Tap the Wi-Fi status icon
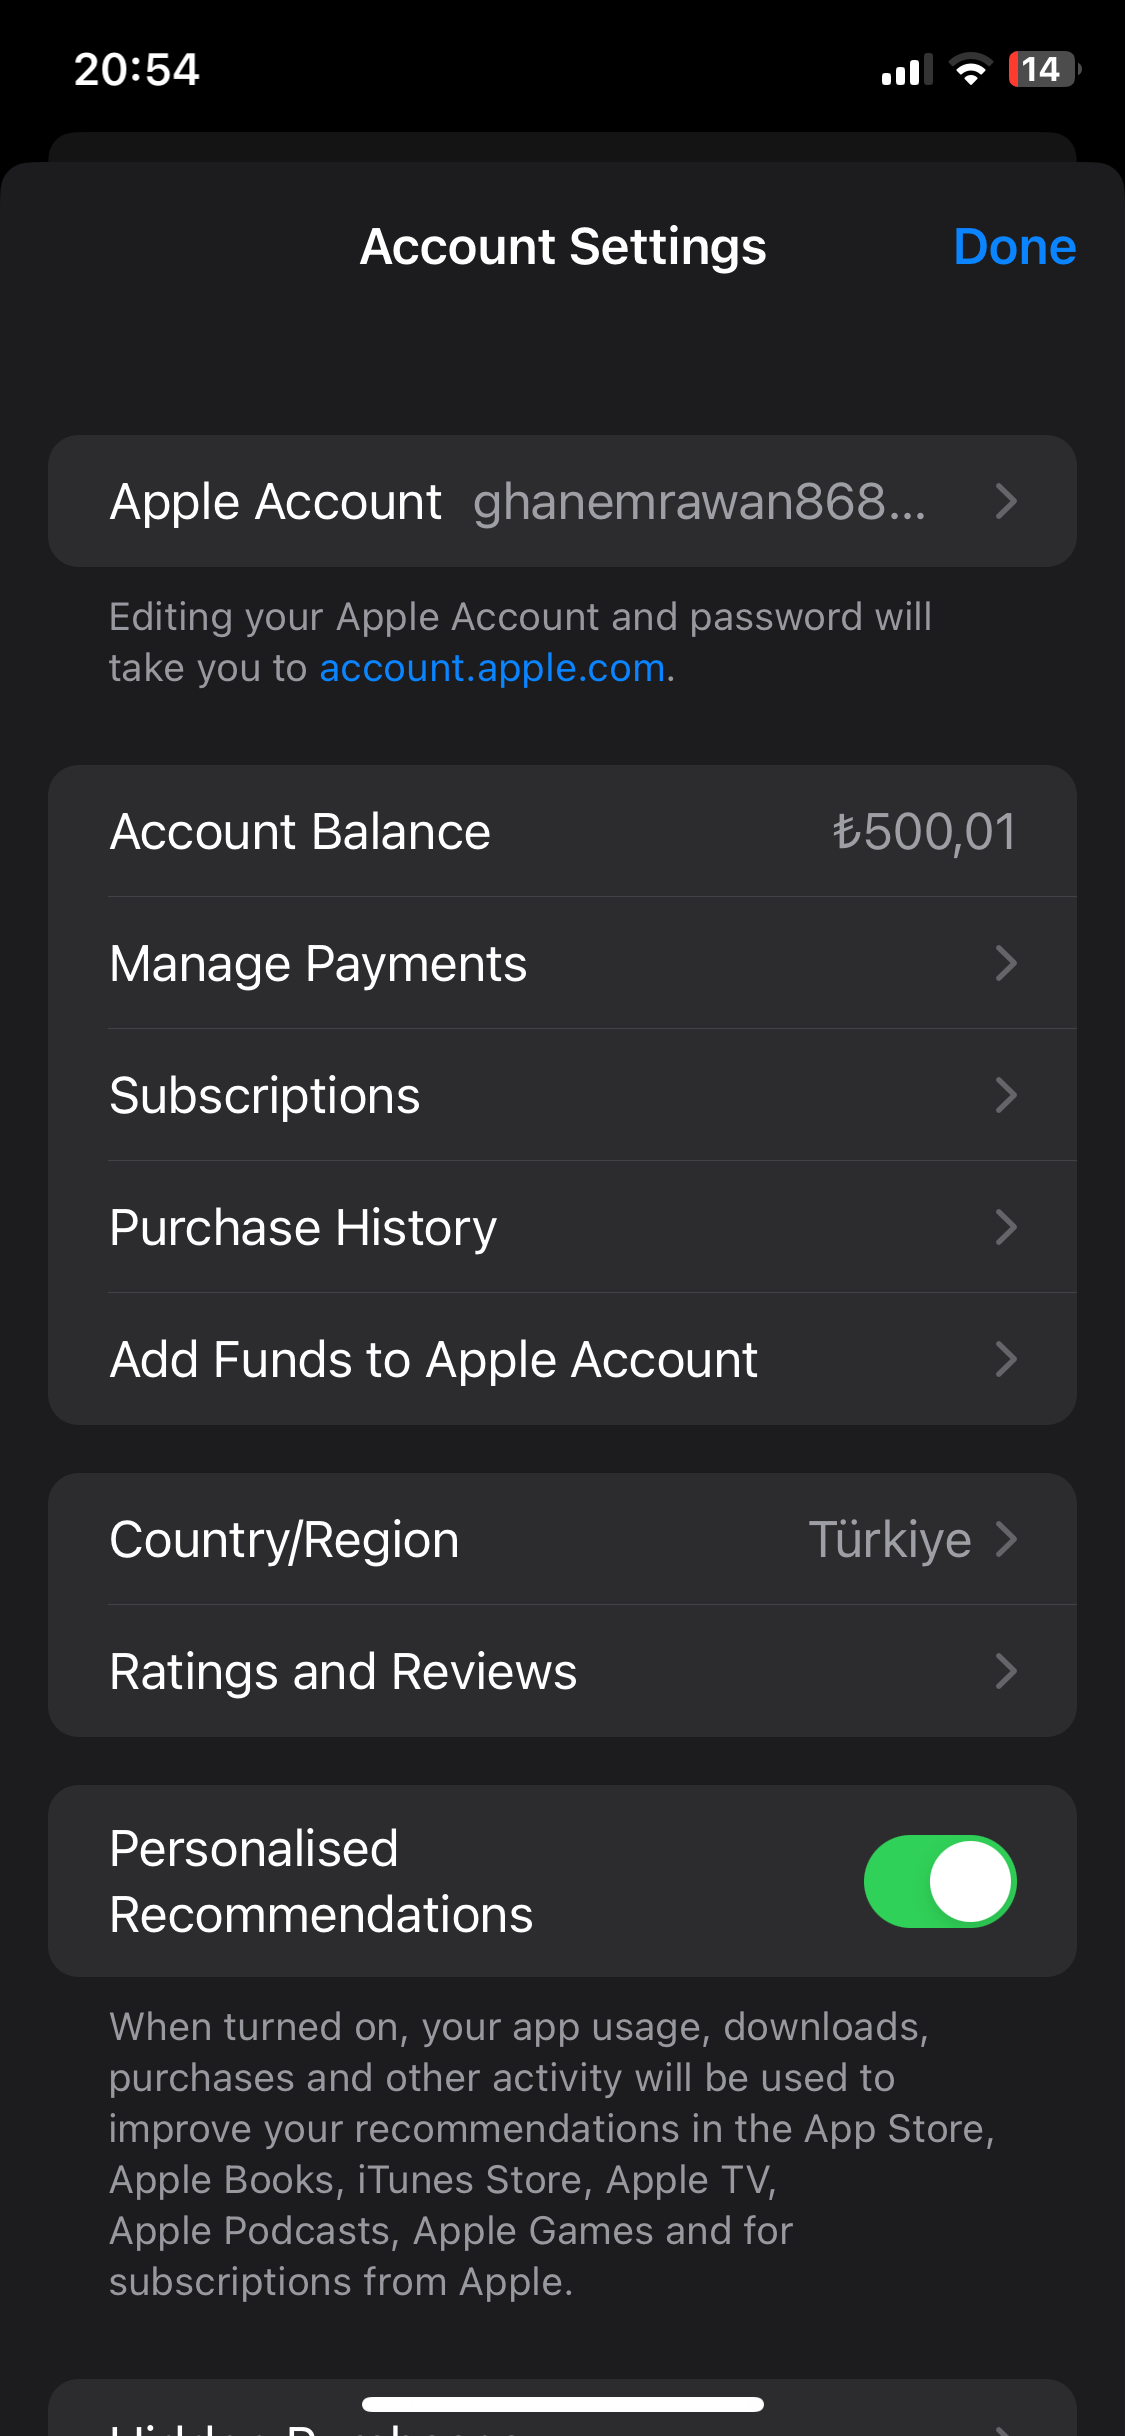The image size is (1125, 2436). [x=969, y=70]
